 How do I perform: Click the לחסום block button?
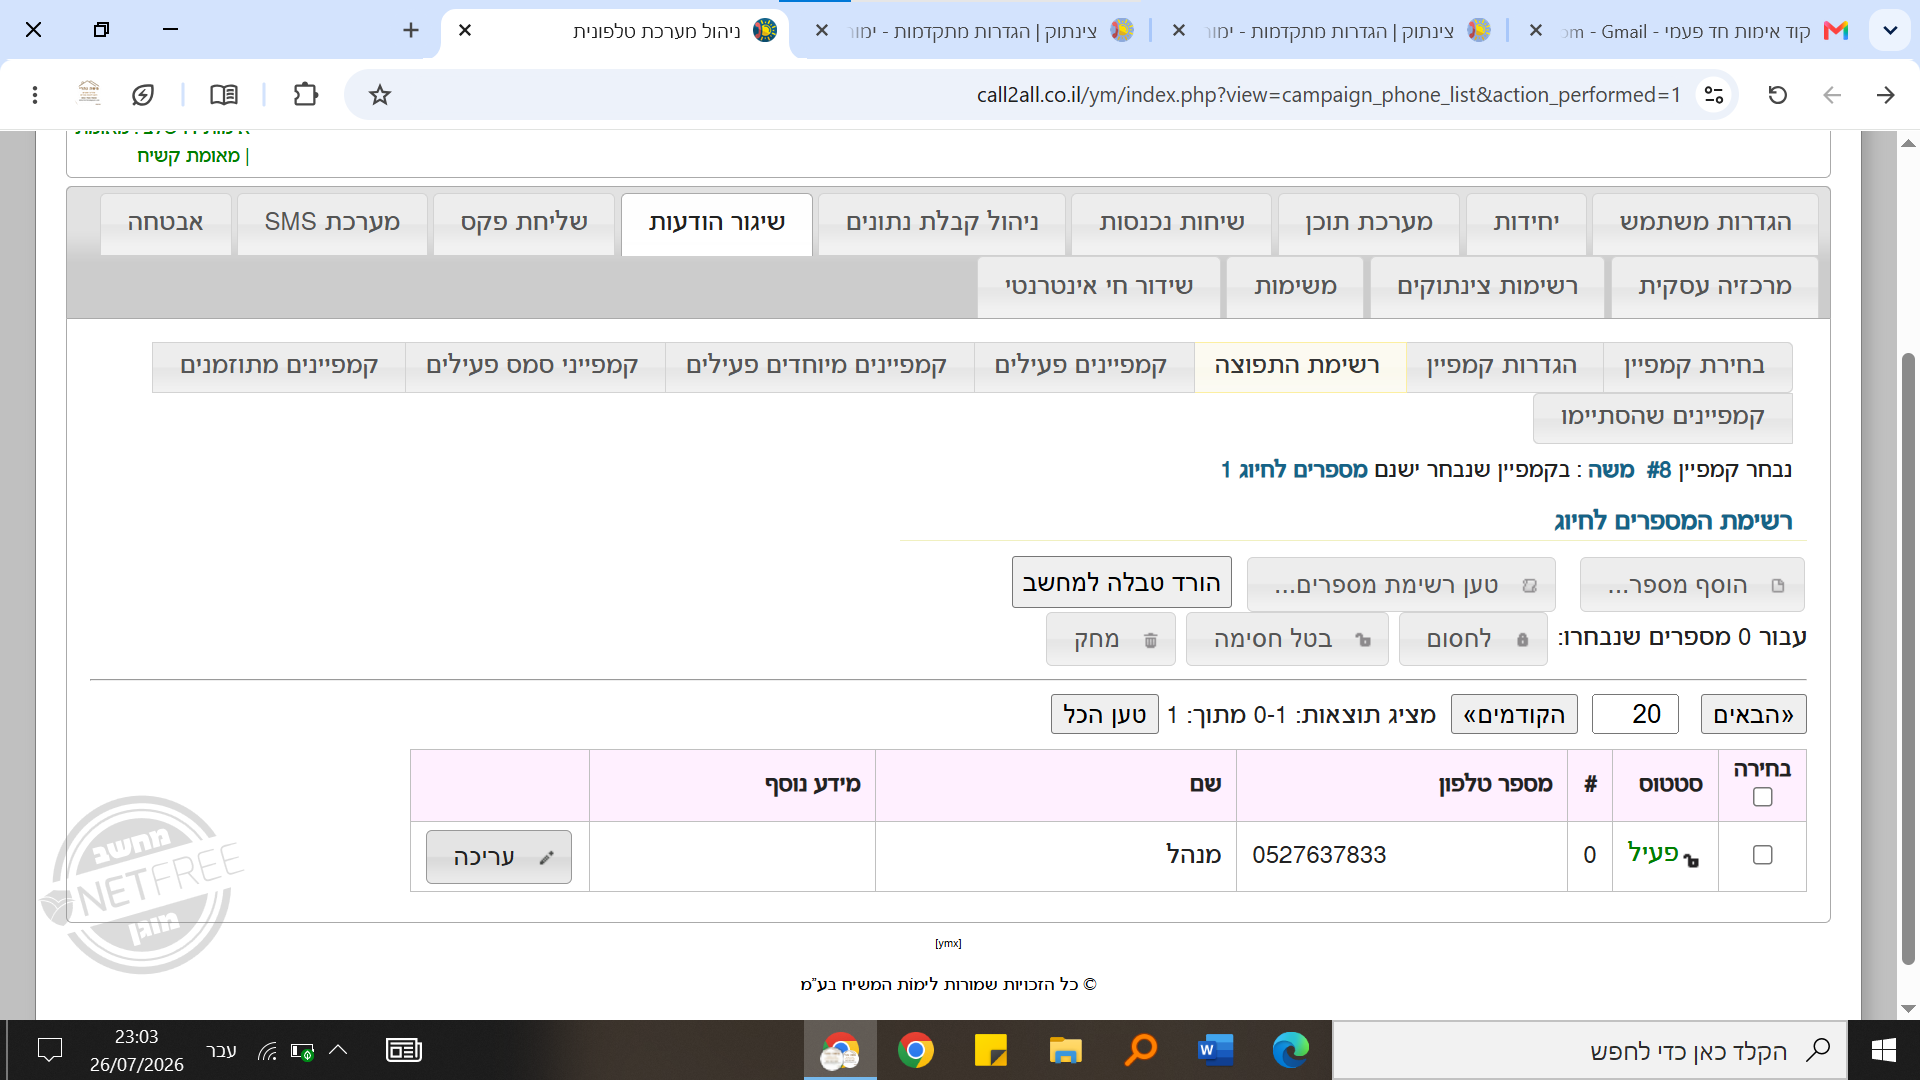pyautogui.click(x=1473, y=639)
